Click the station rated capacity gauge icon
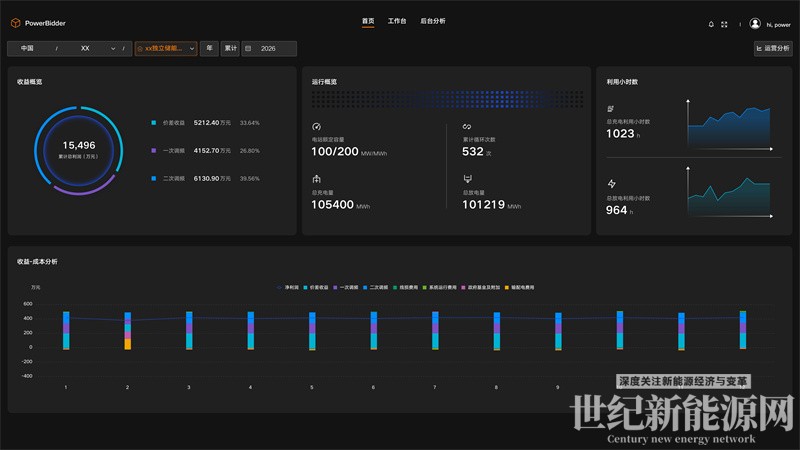Viewport: 800px width, 450px height. click(316, 126)
